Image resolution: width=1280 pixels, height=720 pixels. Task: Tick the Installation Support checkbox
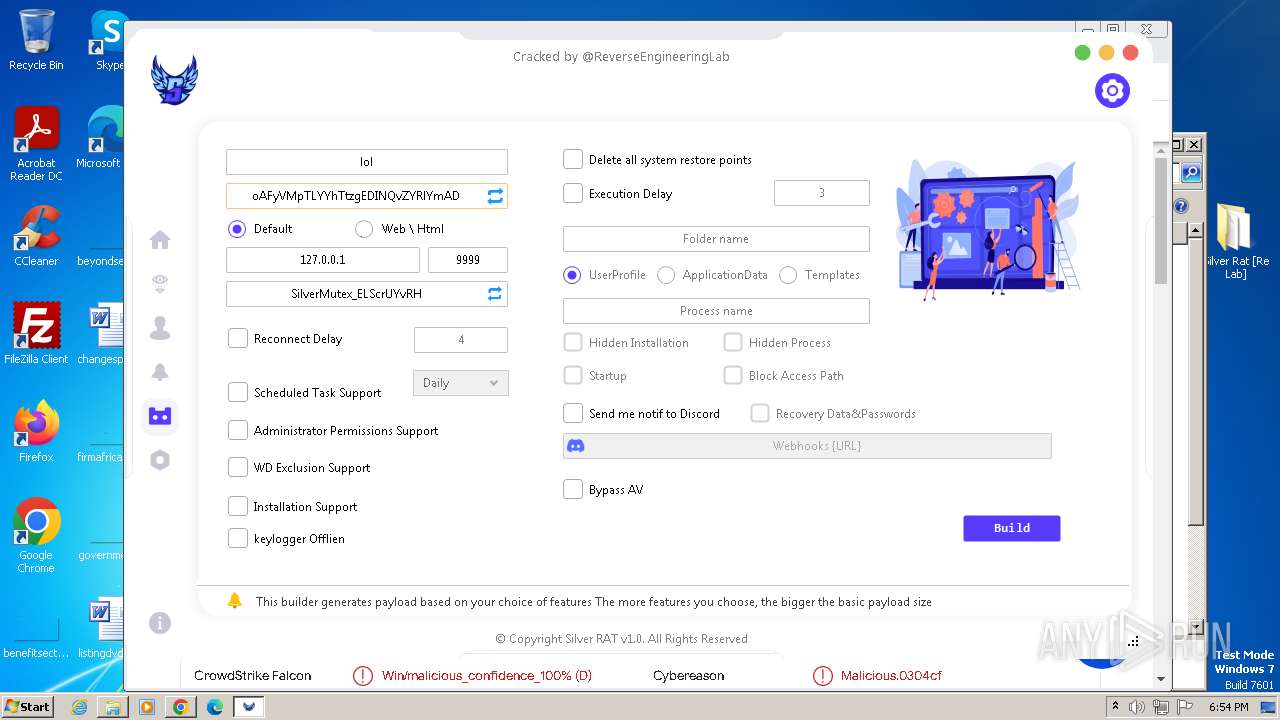point(238,507)
